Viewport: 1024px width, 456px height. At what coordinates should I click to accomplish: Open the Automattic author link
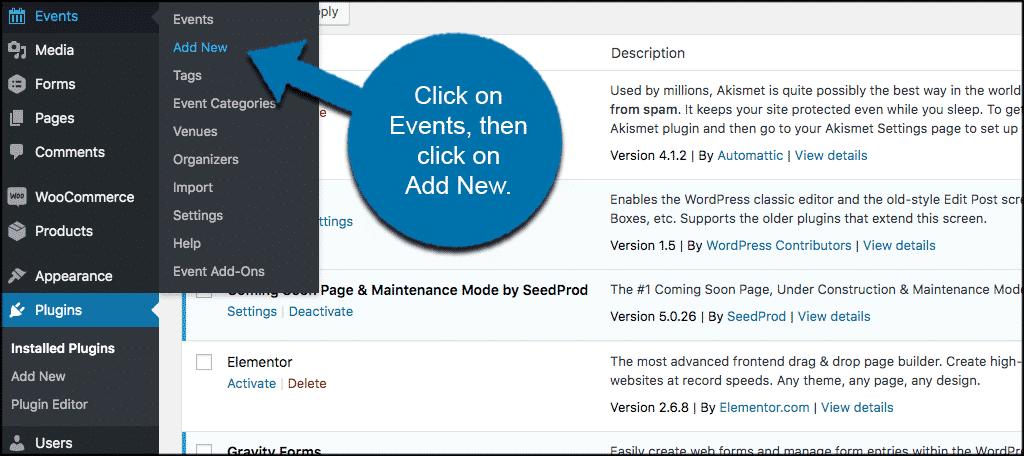[x=752, y=155]
